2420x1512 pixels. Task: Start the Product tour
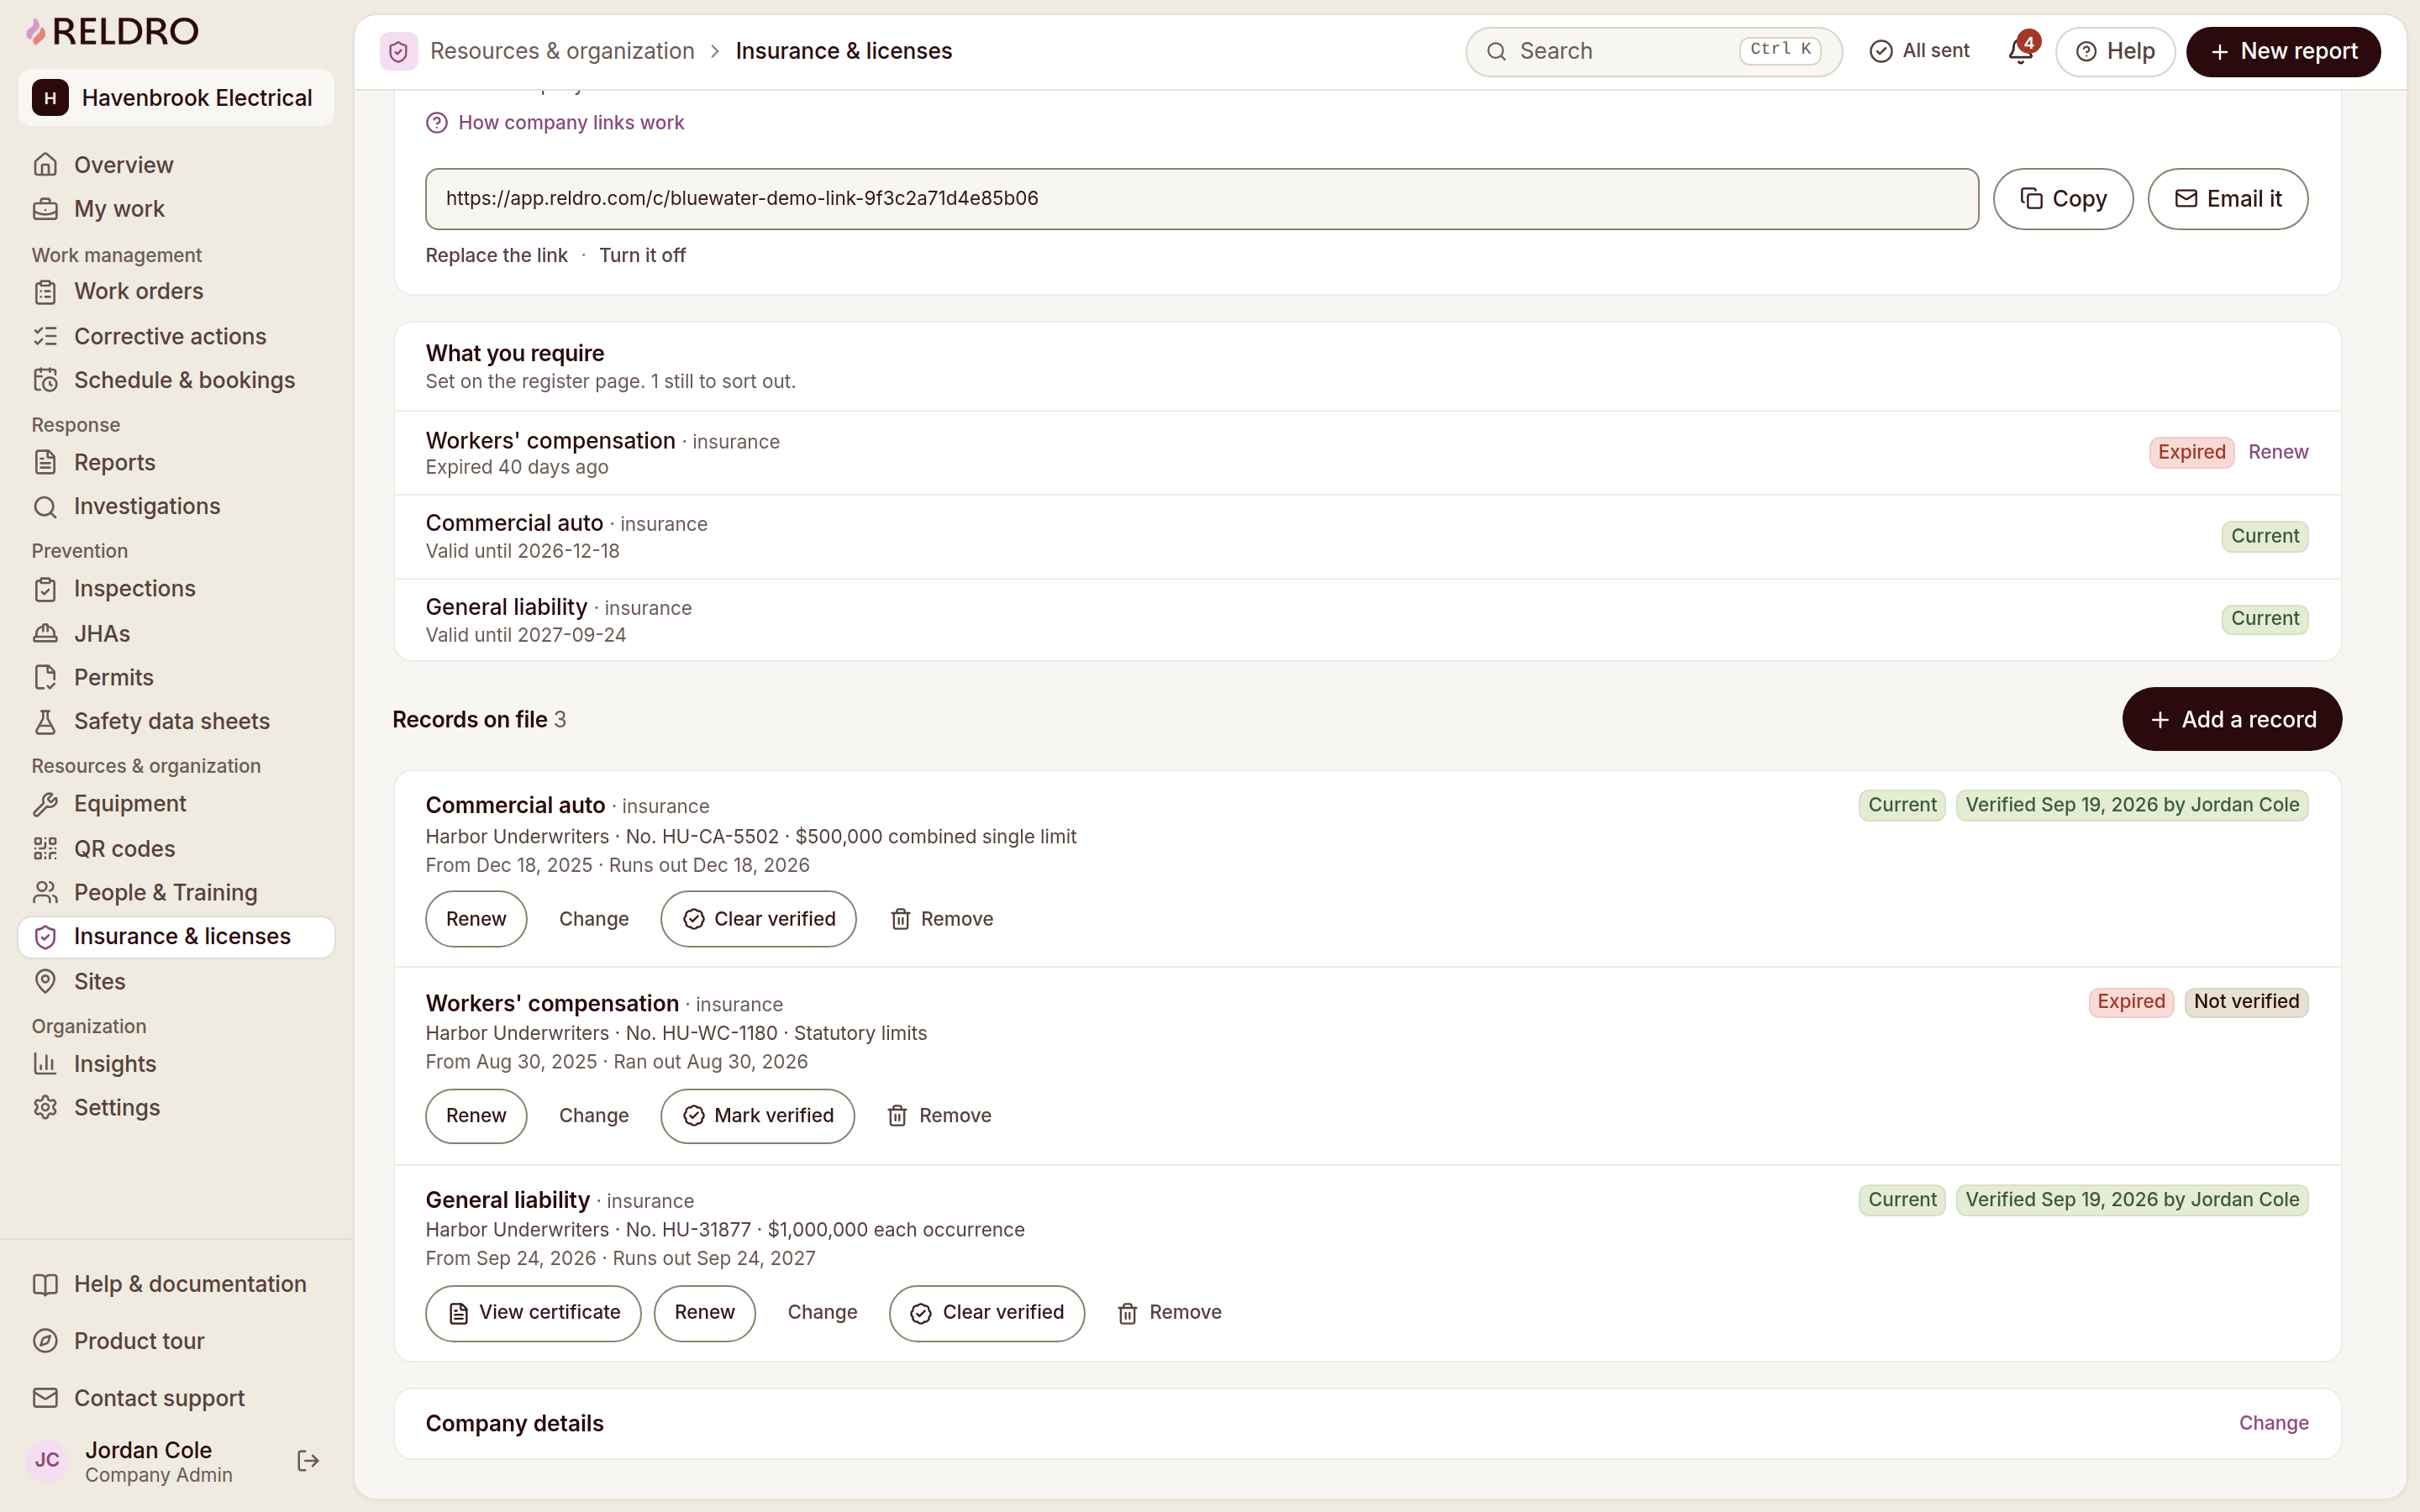pos(176,1341)
